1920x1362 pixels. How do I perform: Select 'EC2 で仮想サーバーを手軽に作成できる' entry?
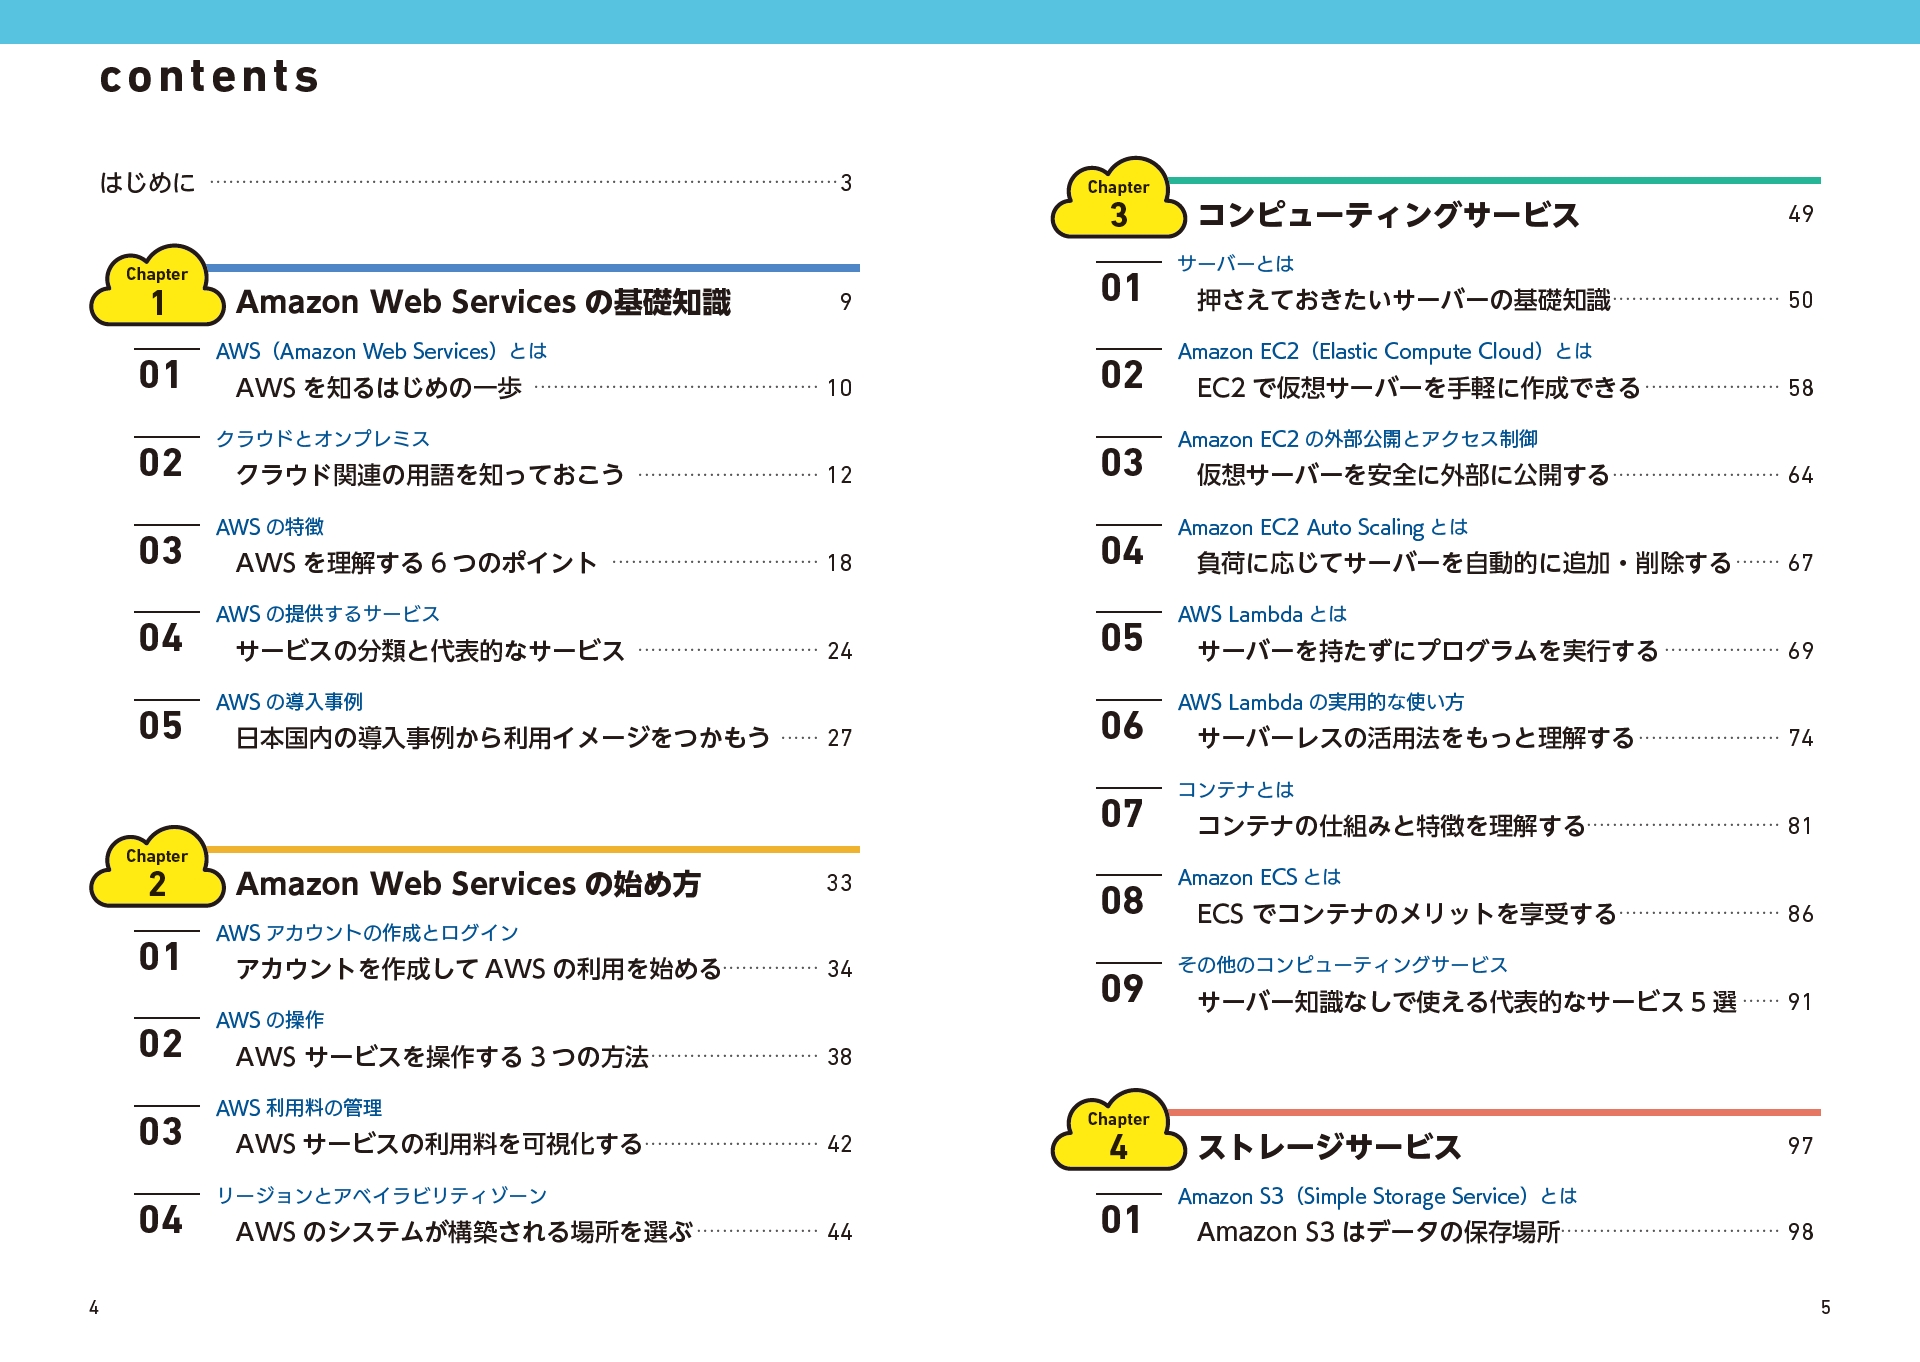(1419, 387)
